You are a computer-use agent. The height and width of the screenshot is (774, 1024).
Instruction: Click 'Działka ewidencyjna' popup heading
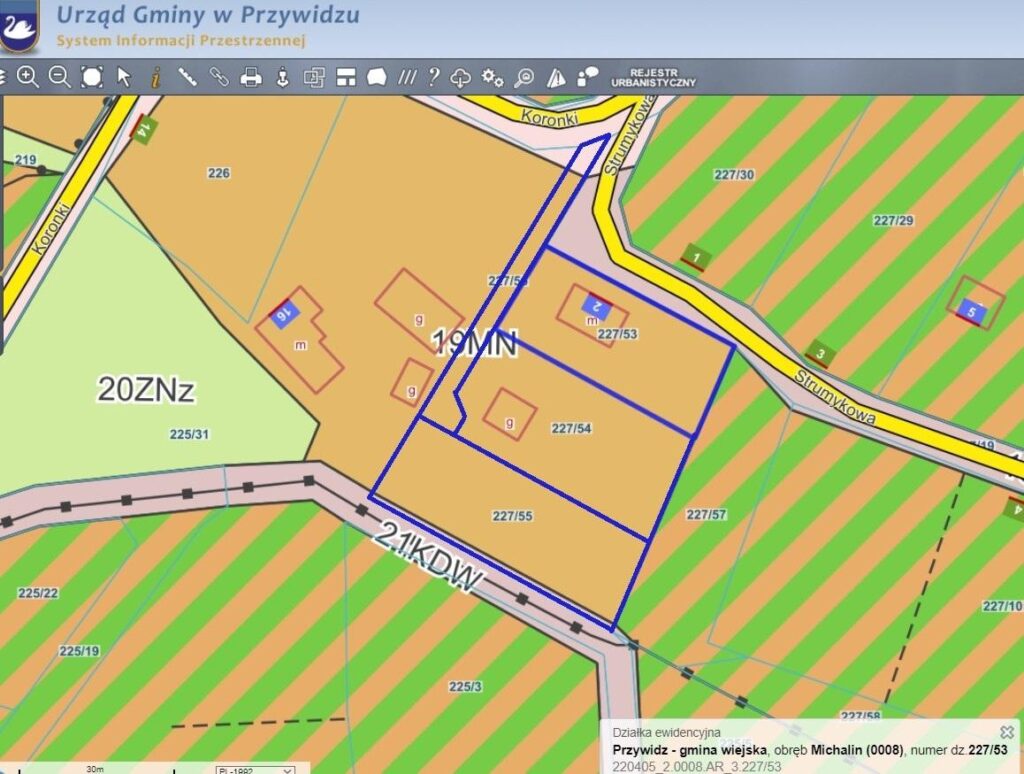point(666,733)
